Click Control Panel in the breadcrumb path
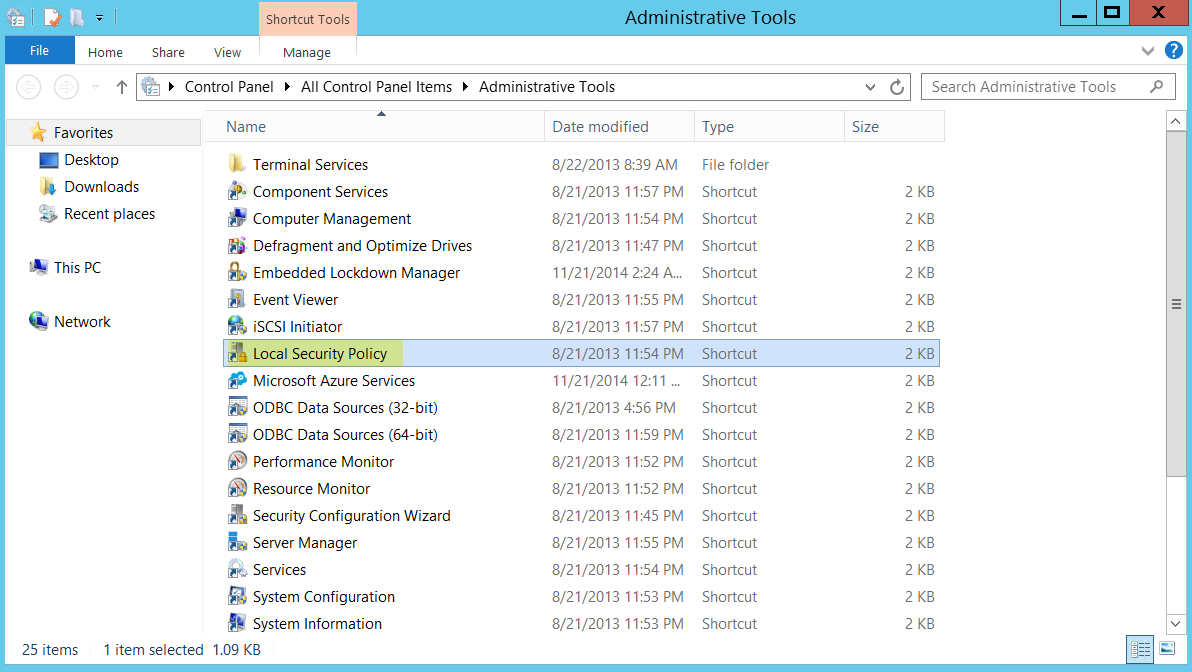Screen dimensions: 1192x672 click(229, 87)
